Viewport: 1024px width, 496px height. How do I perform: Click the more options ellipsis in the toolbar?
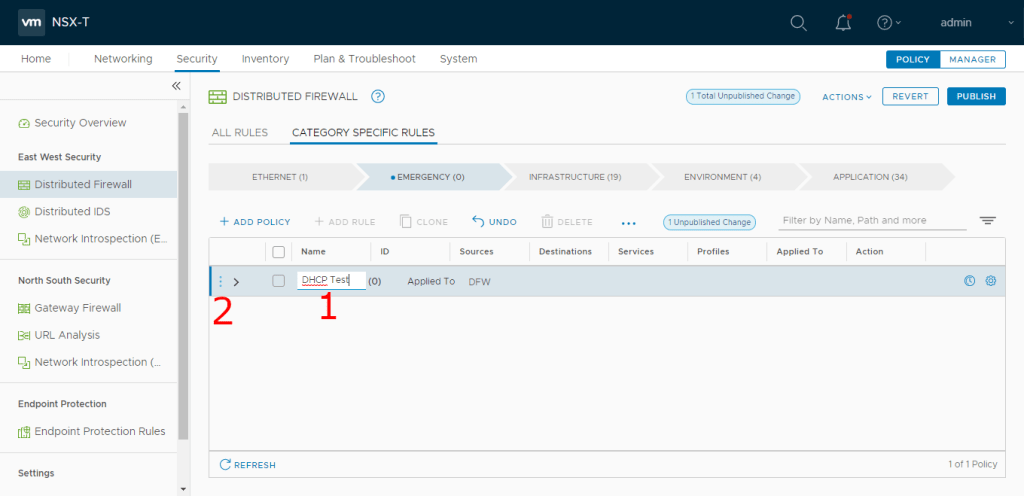(628, 222)
